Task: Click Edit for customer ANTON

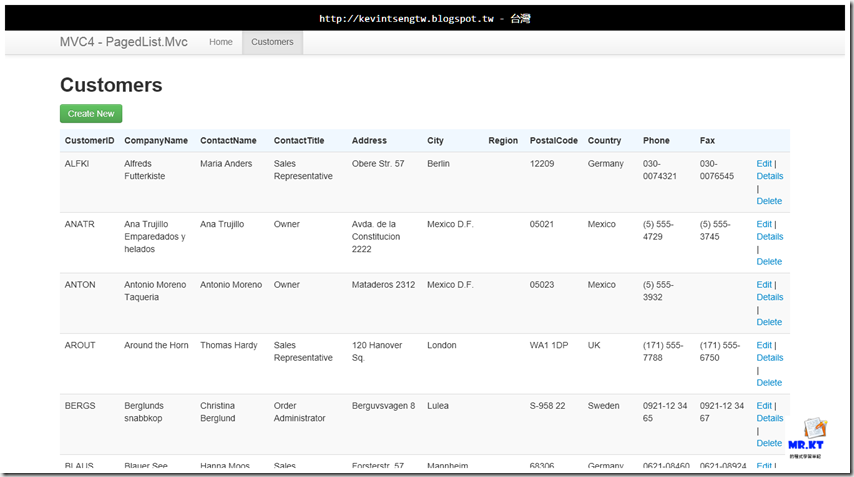Action: pos(764,284)
